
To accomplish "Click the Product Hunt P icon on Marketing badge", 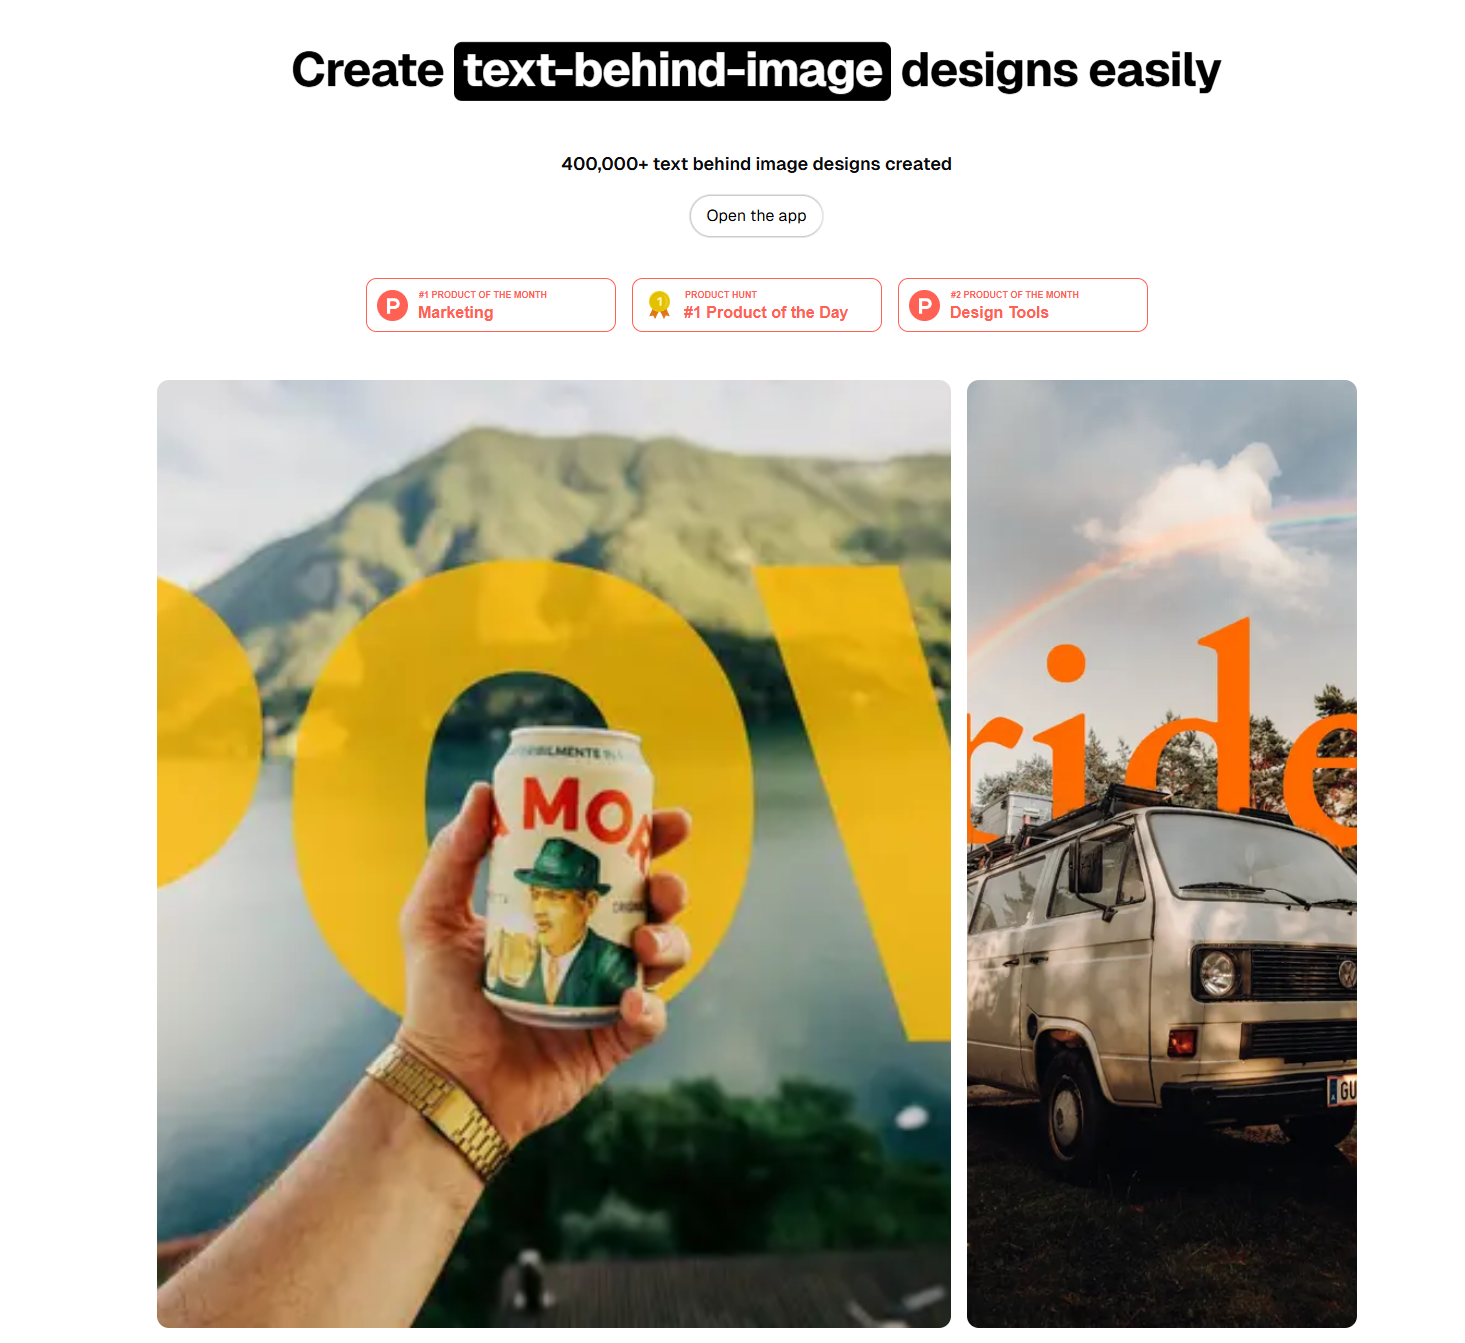I will [x=393, y=305].
